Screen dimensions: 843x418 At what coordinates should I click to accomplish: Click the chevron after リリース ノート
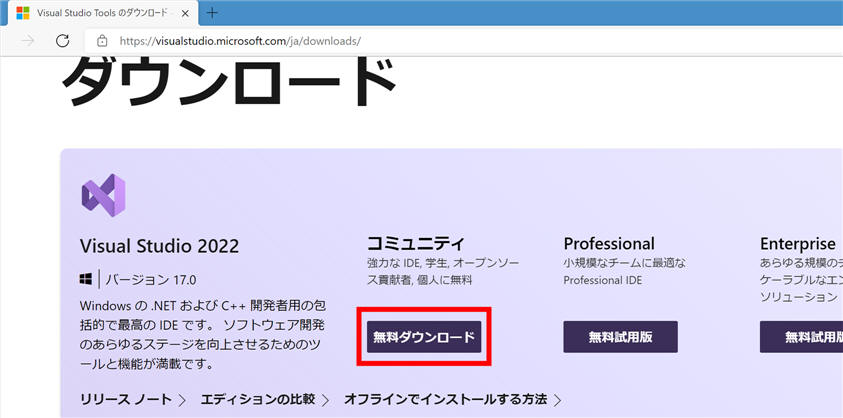coord(182,400)
